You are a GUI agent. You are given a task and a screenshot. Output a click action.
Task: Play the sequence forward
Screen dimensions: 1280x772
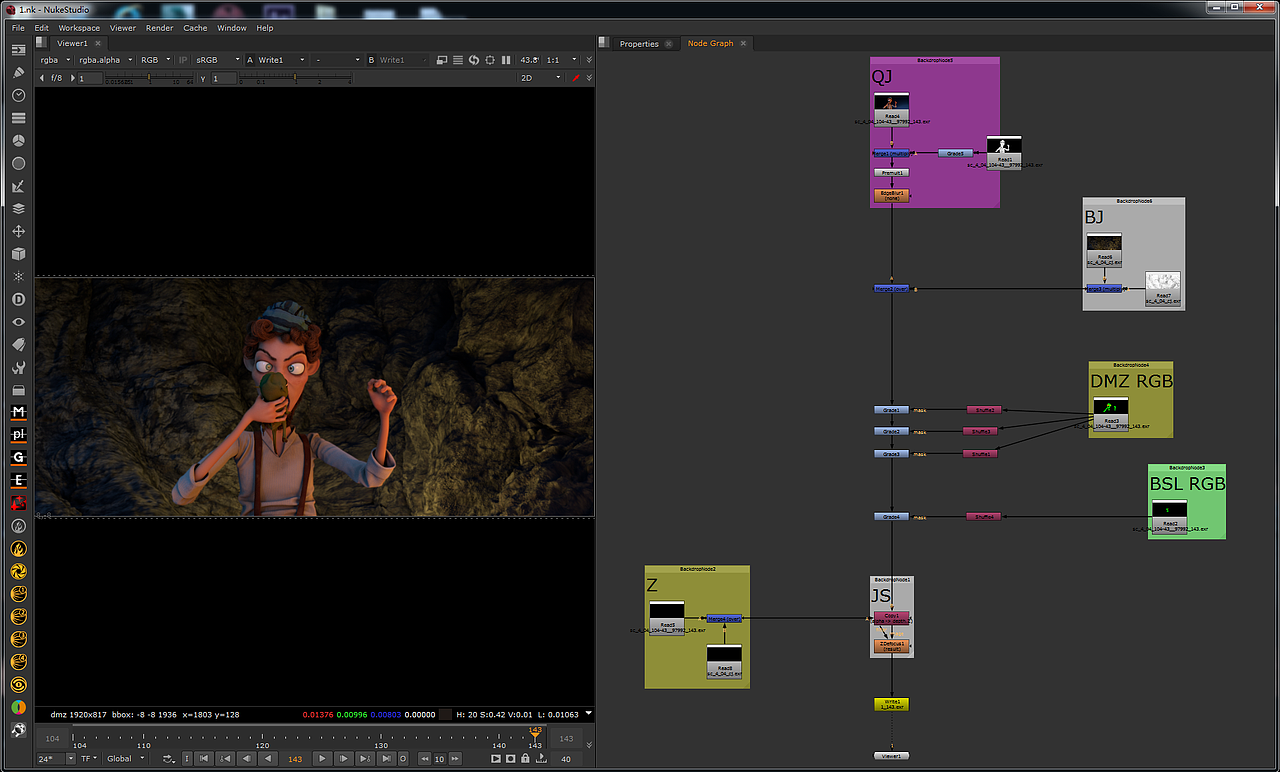tap(322, 759)
